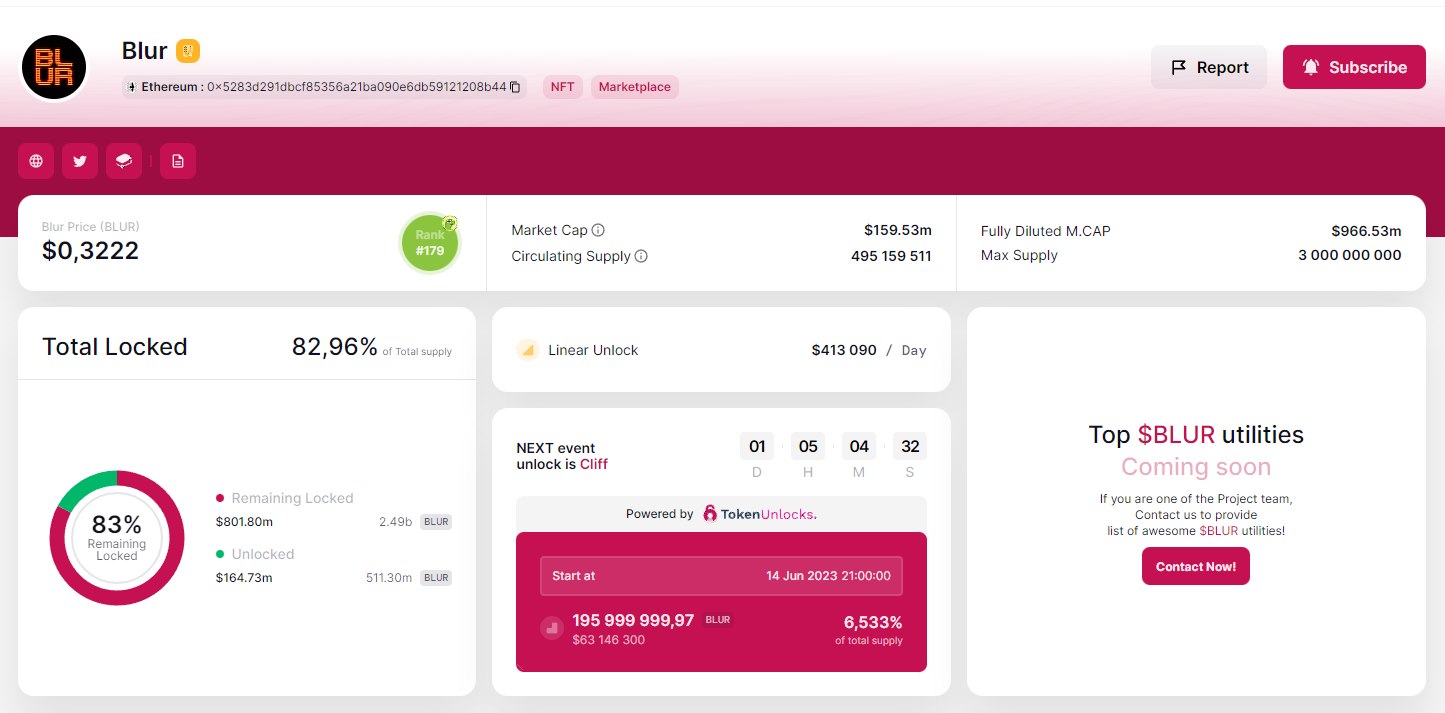1445x713 pixels.
Task: Click the BLUR tag next to 2.49b
Action: tap(436, 522)
